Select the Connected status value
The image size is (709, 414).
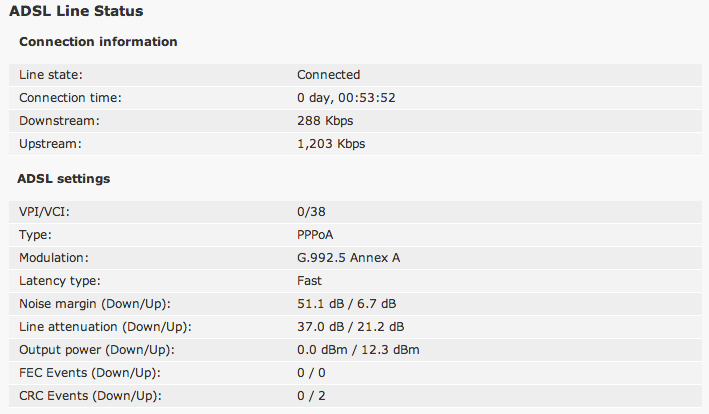point(329,75)
